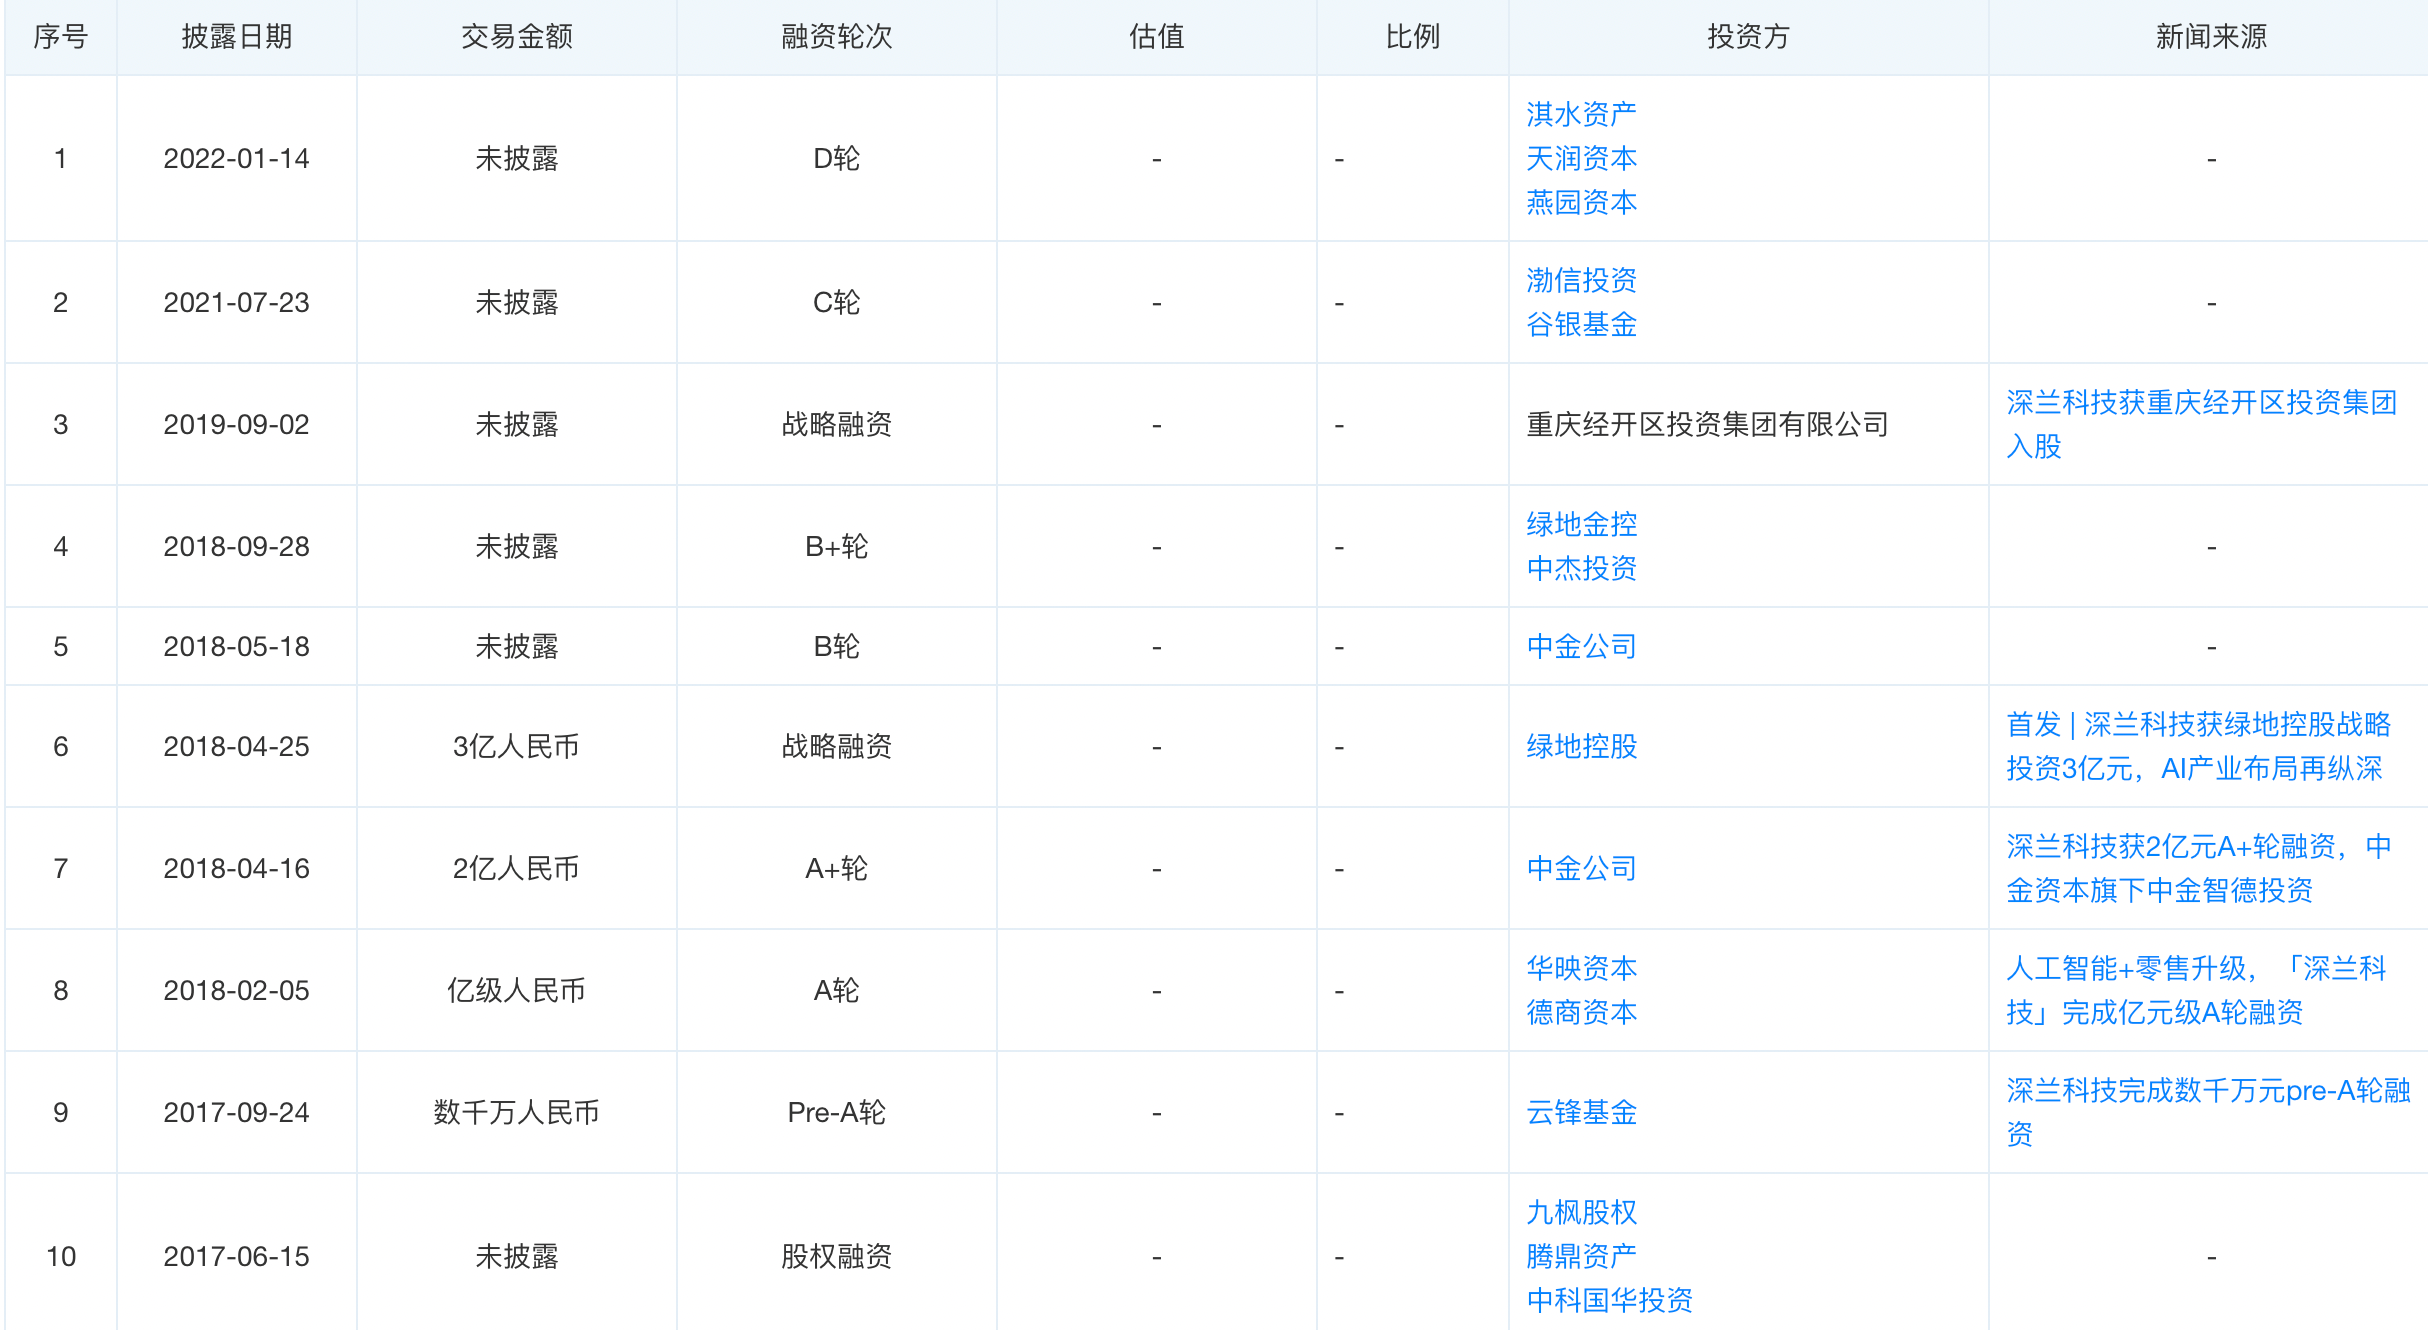2428x1330 pixels.
Task: Open the news article about 3亿元 strategic investment
Action: pos(2190,746)
